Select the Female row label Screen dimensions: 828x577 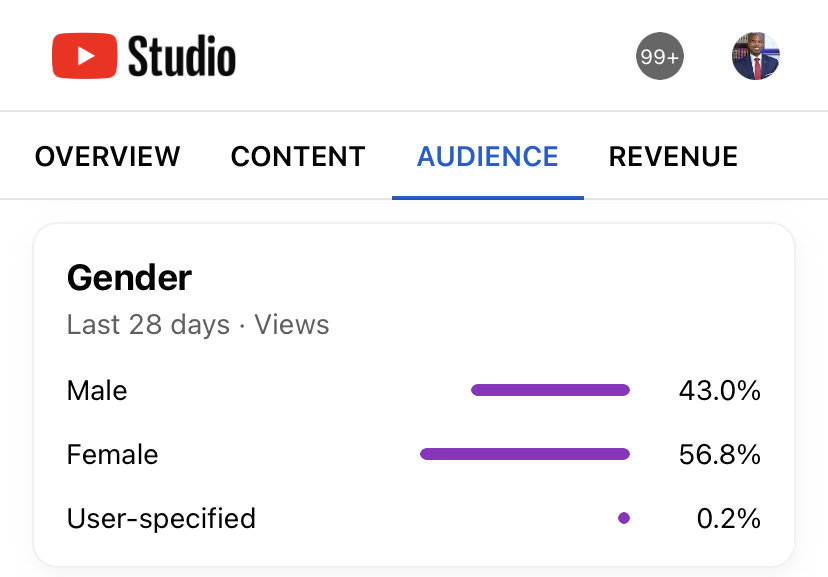click(x=112, y=455)
